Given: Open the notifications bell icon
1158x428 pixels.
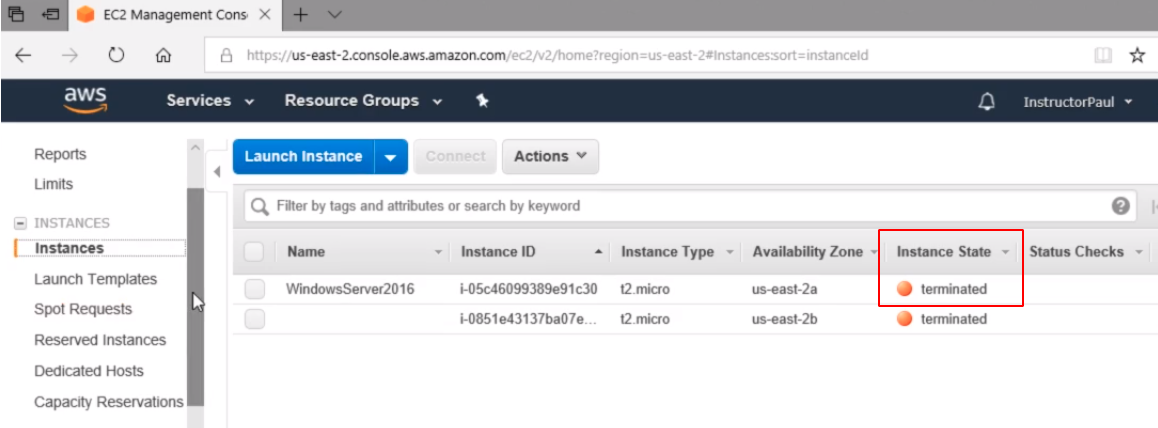Looking at the screenshot, I should pos(986,101).
